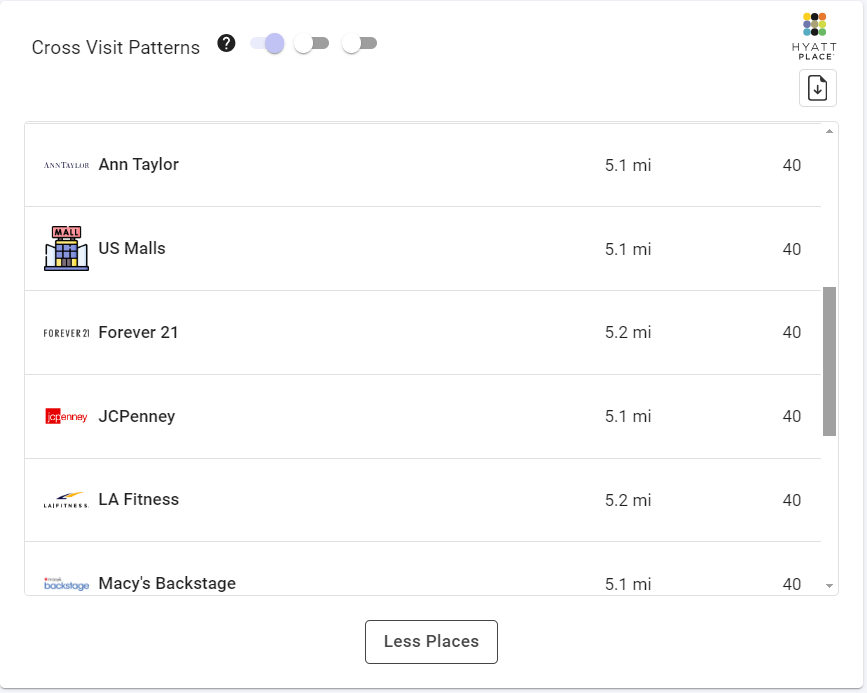Click the Less Places button
Viewport: 867px width, 693px height.
click(431, 641)
